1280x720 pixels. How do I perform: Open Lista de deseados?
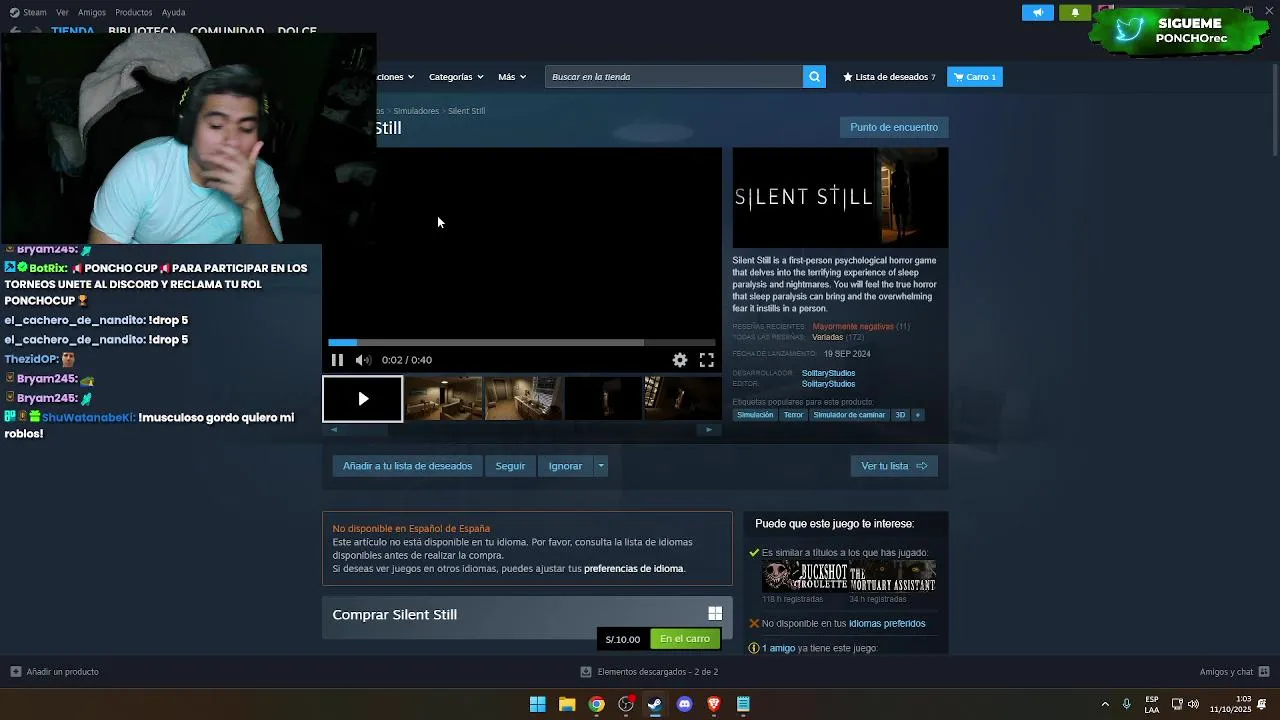click(x=889, y=77)
